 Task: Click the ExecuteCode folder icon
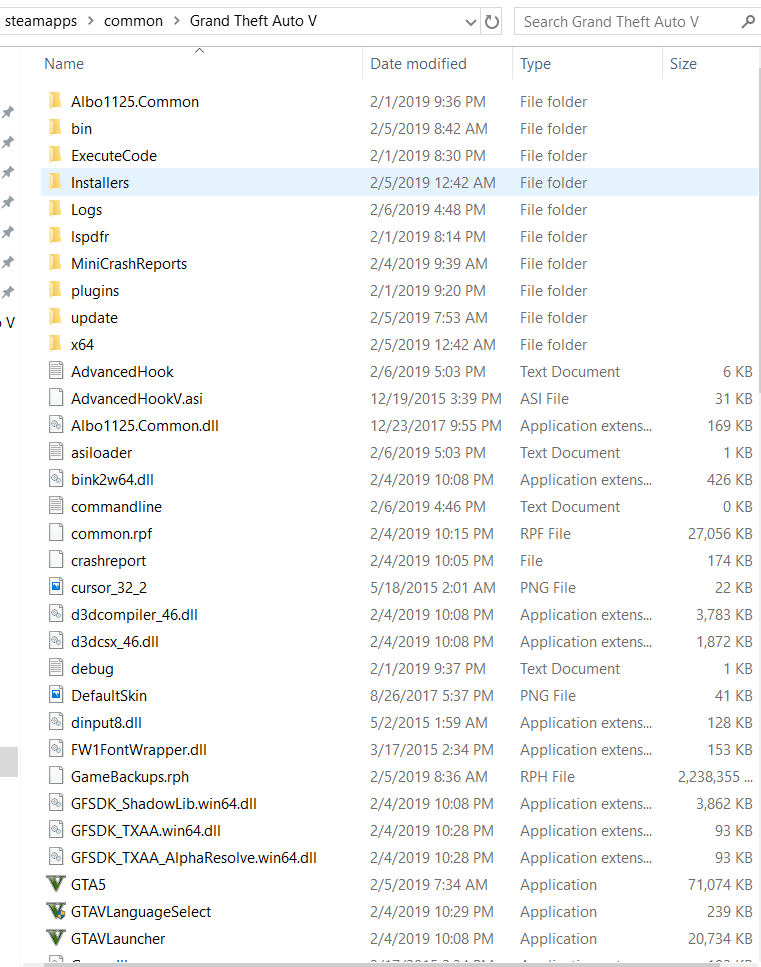56,155
